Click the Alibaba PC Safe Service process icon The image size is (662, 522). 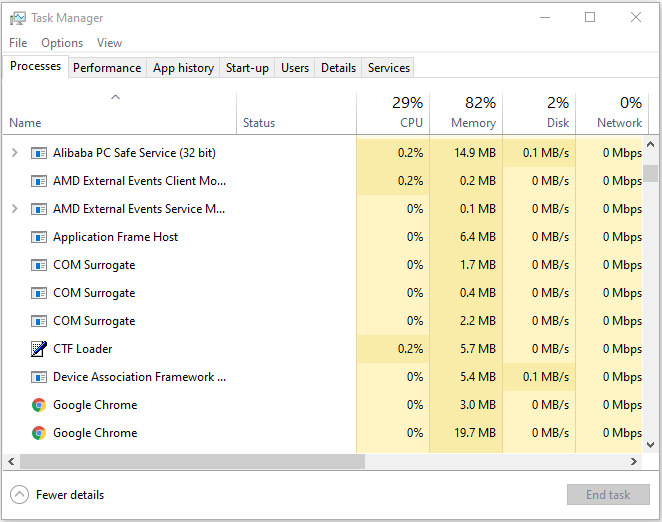(39, 153)
